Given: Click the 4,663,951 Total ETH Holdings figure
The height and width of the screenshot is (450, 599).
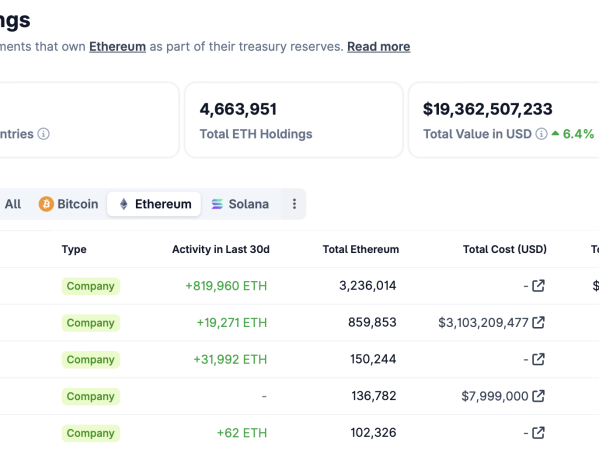Looking at the screenshot, I should pyautogui.click(x=238, y=109).
